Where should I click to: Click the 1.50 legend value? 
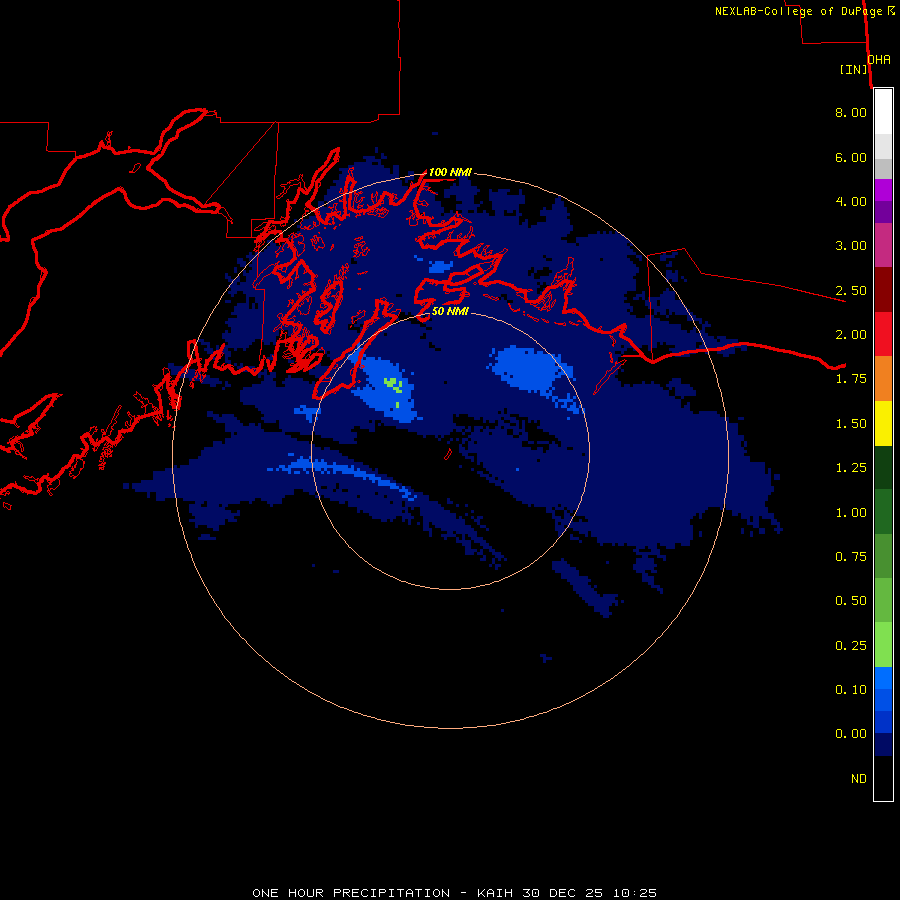tap(851, 424)
